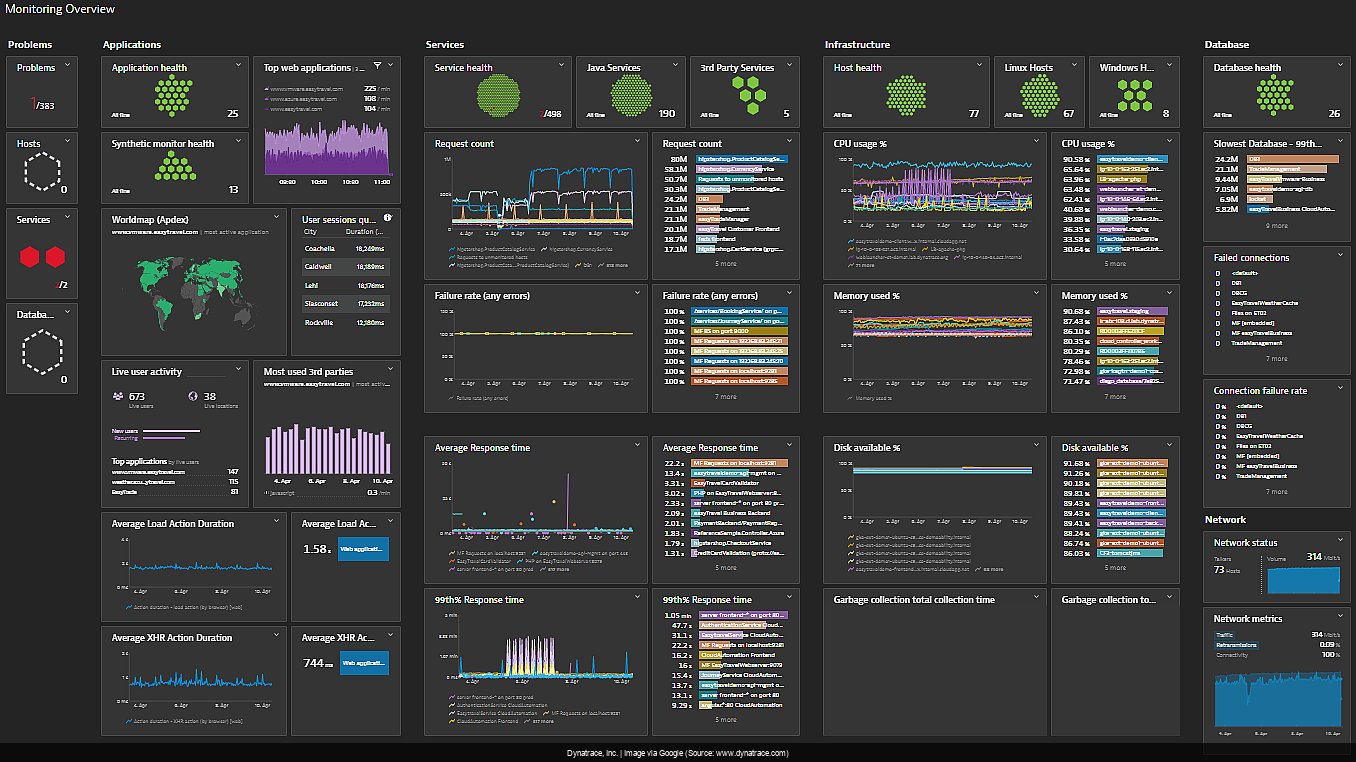Click the live locations globe icon
1356x762 pixels.
pyautogui.click(x=194, y=396)
